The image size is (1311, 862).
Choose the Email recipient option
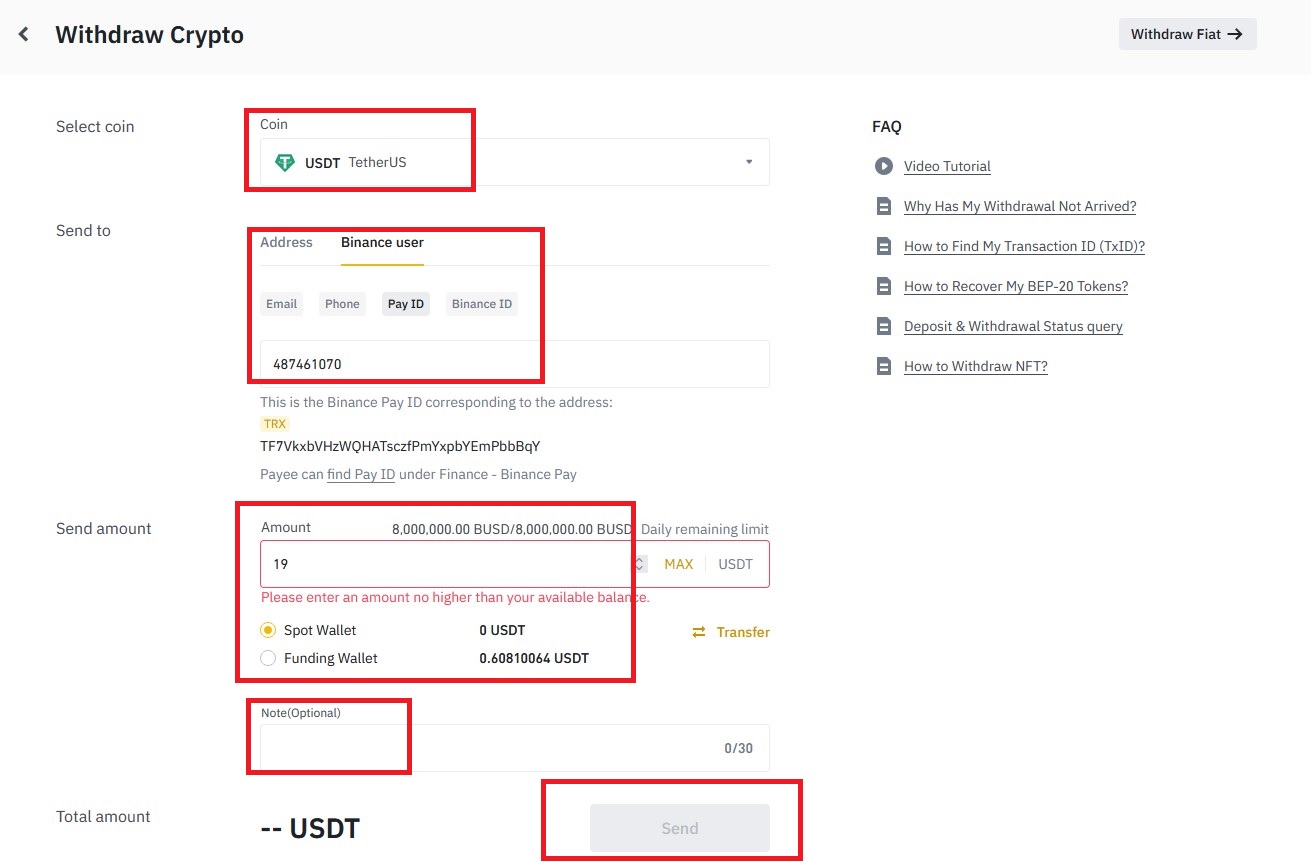(282, 304)
